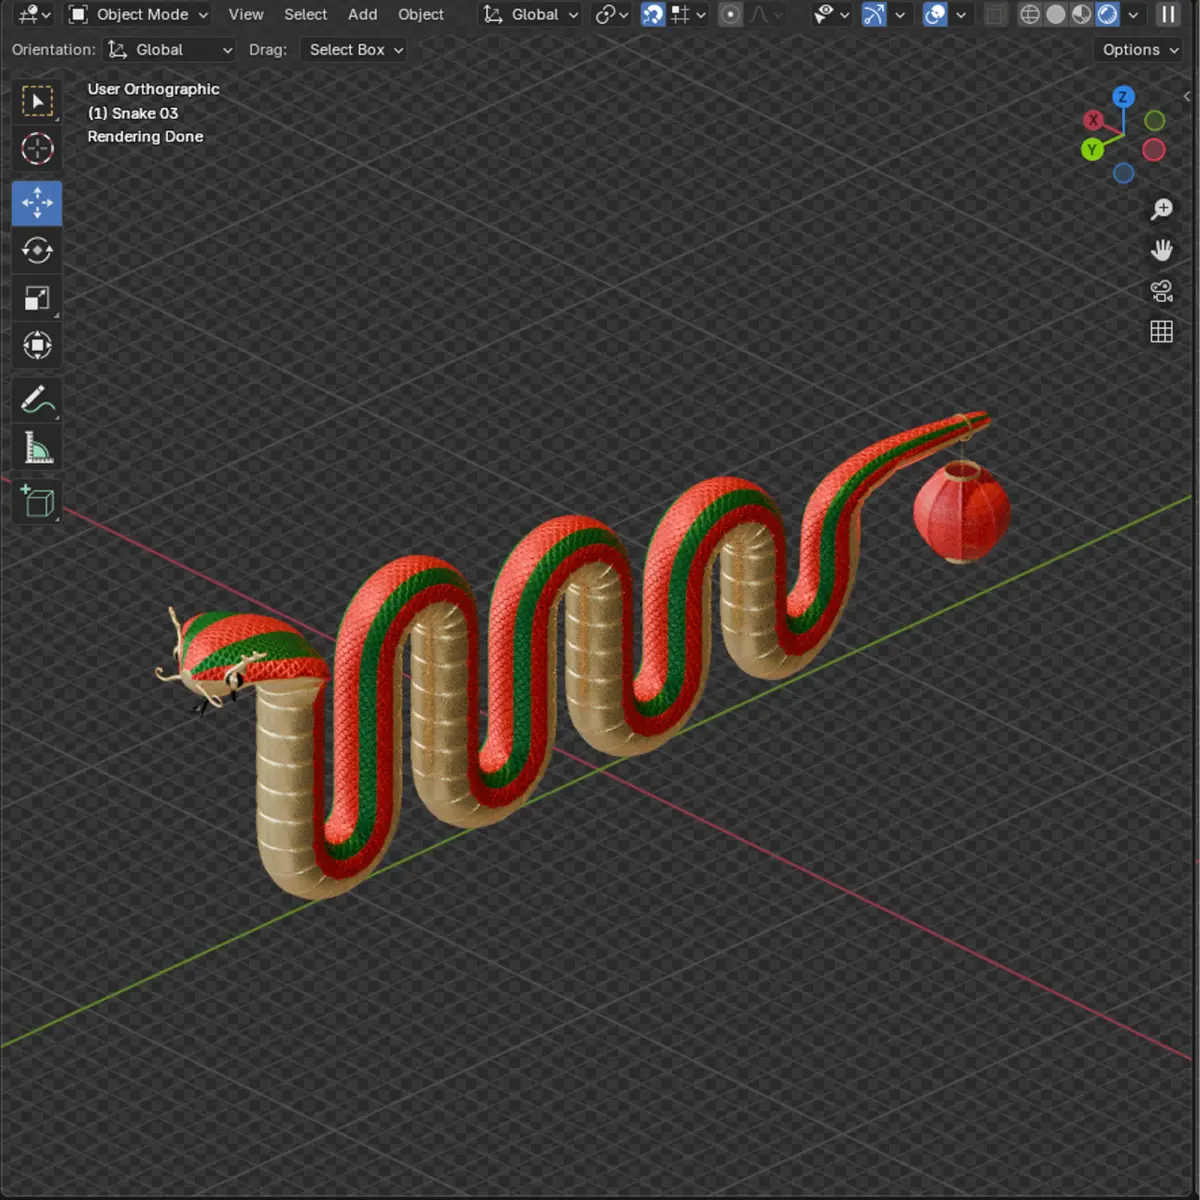The width and height of the screenshot is (1200, 1200).
Task: Open the Object Mode dropdown
Action: (138, 14)
